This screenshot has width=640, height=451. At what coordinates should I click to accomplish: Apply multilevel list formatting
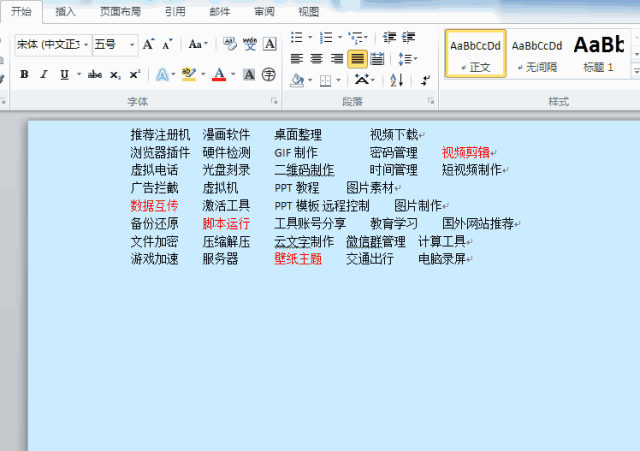[x=356, y=38]
